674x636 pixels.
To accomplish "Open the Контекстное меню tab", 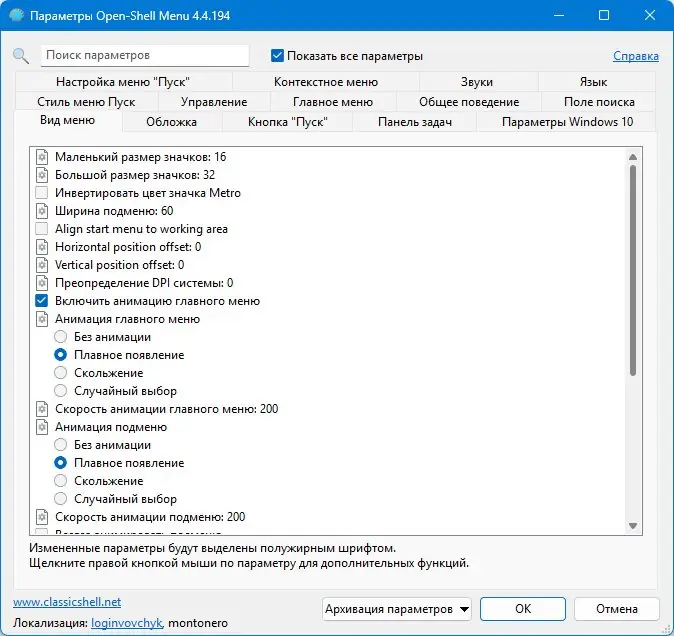I will pyautogui.click(x=326, y=82).
